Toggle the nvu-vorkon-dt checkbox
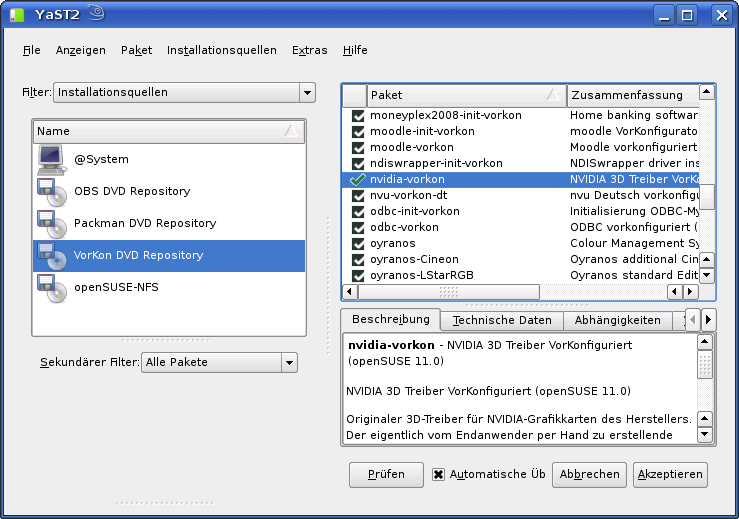The width and height of the screenshot is (739, 519). 358,196
